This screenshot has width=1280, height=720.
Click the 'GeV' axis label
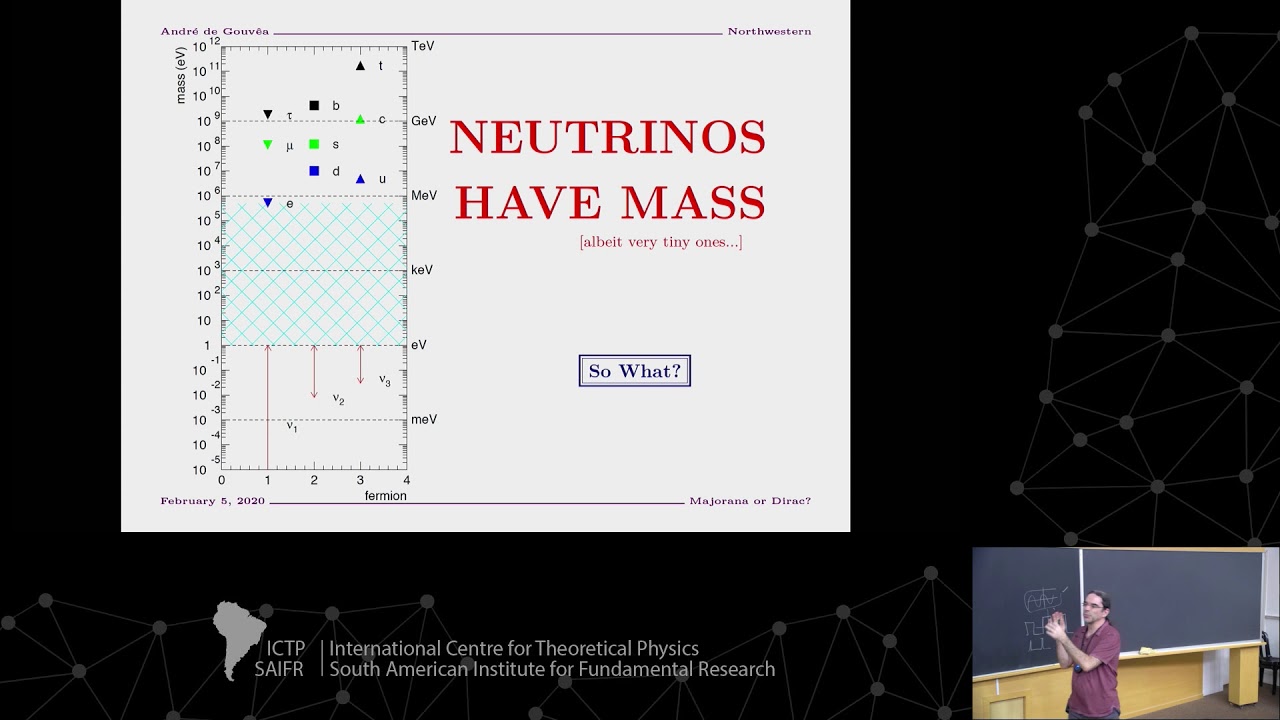tap(424, 121)
